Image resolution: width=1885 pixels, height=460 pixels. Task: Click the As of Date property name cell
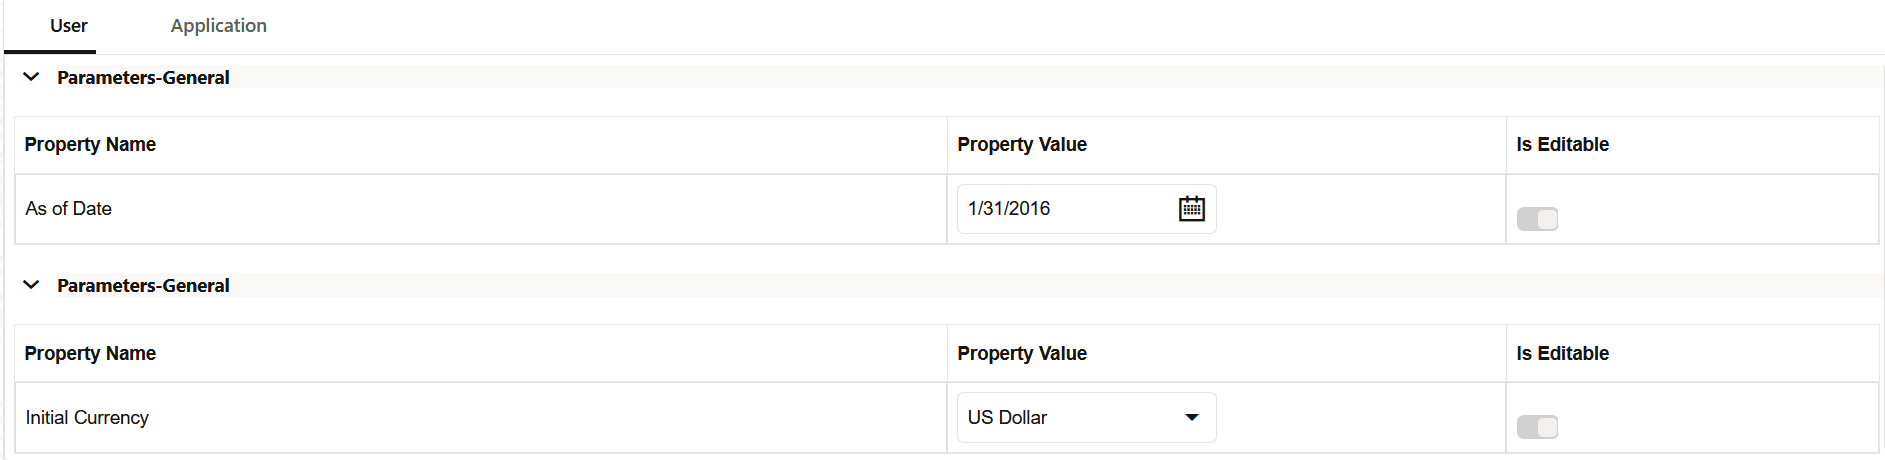(x=480, y=209)
